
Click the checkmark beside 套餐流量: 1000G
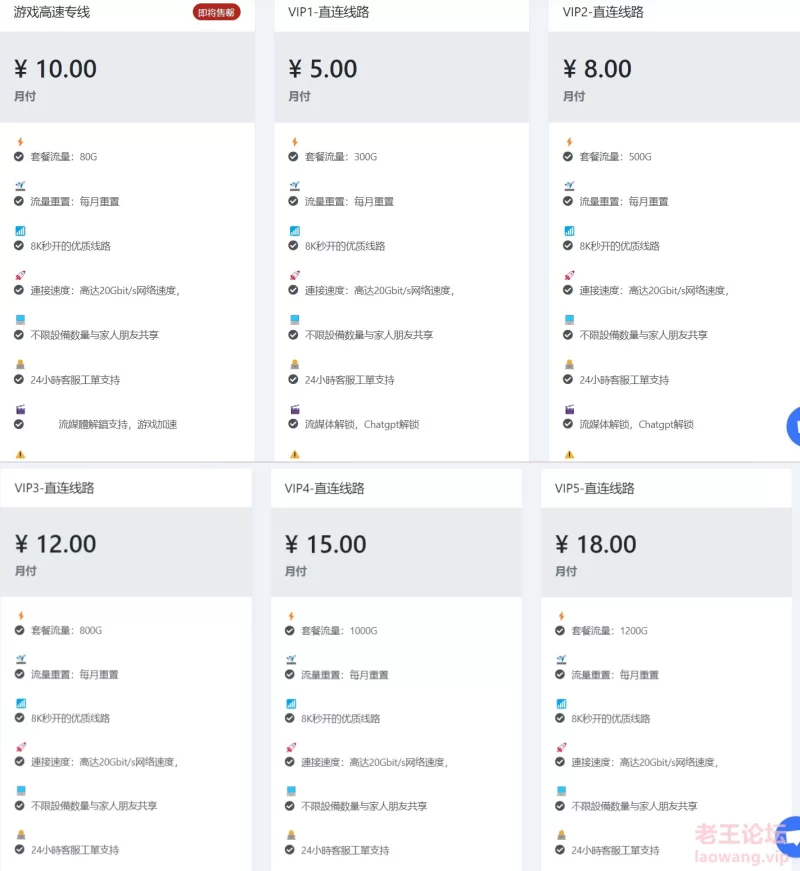click(289, 630)
